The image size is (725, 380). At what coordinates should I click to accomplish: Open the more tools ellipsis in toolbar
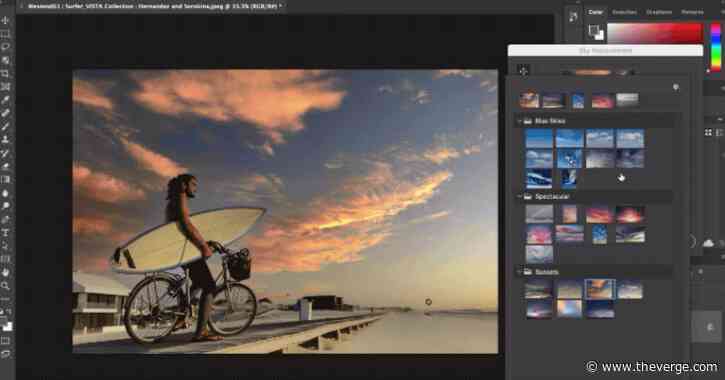pyautogui.click(x=6, y=299)
